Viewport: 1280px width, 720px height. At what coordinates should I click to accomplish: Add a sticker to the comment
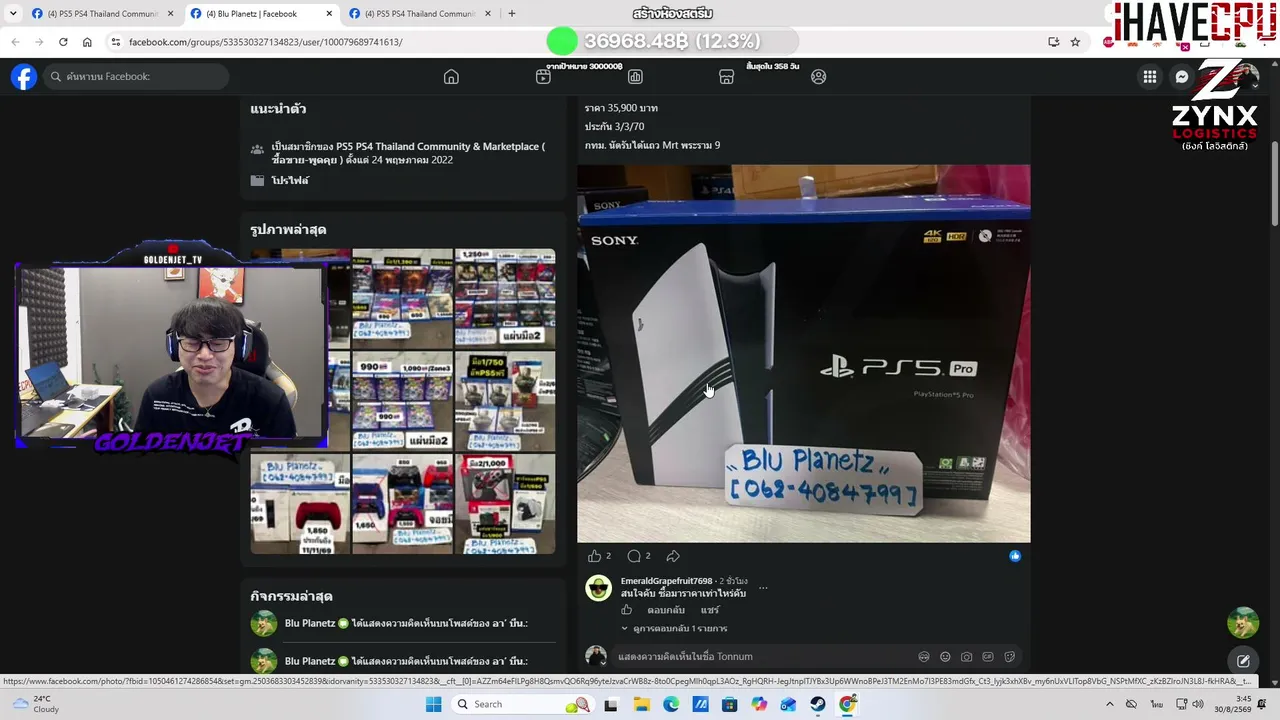click(1009, 657)
